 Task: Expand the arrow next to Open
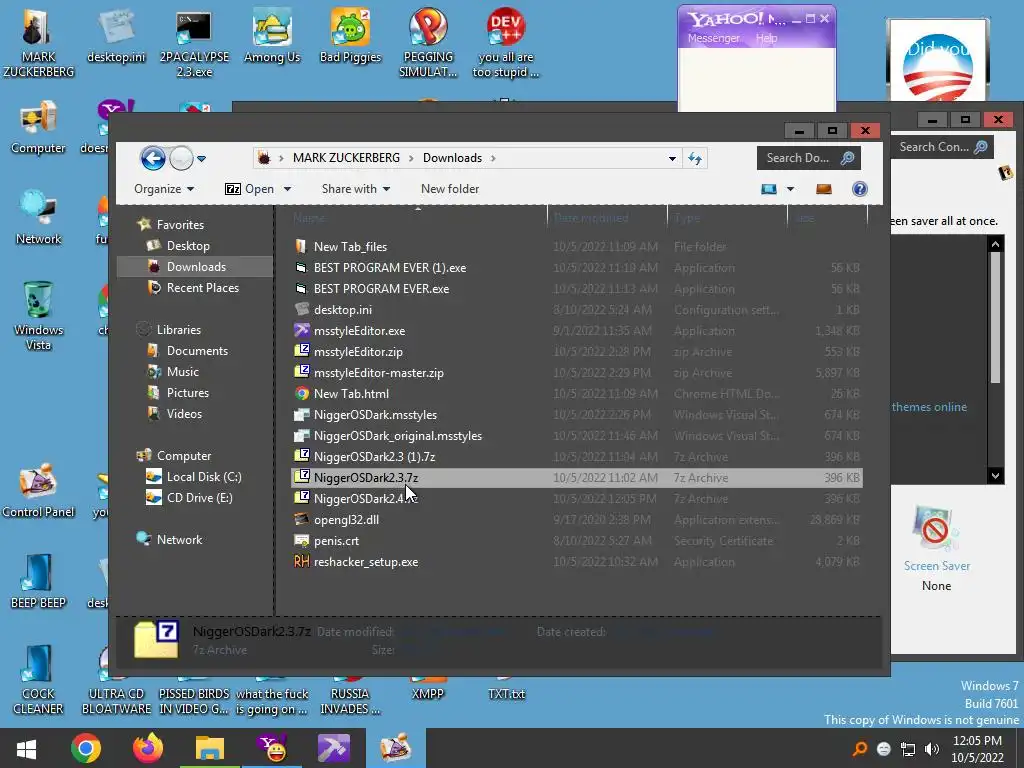pyautogui.click(x=287, y=189)
